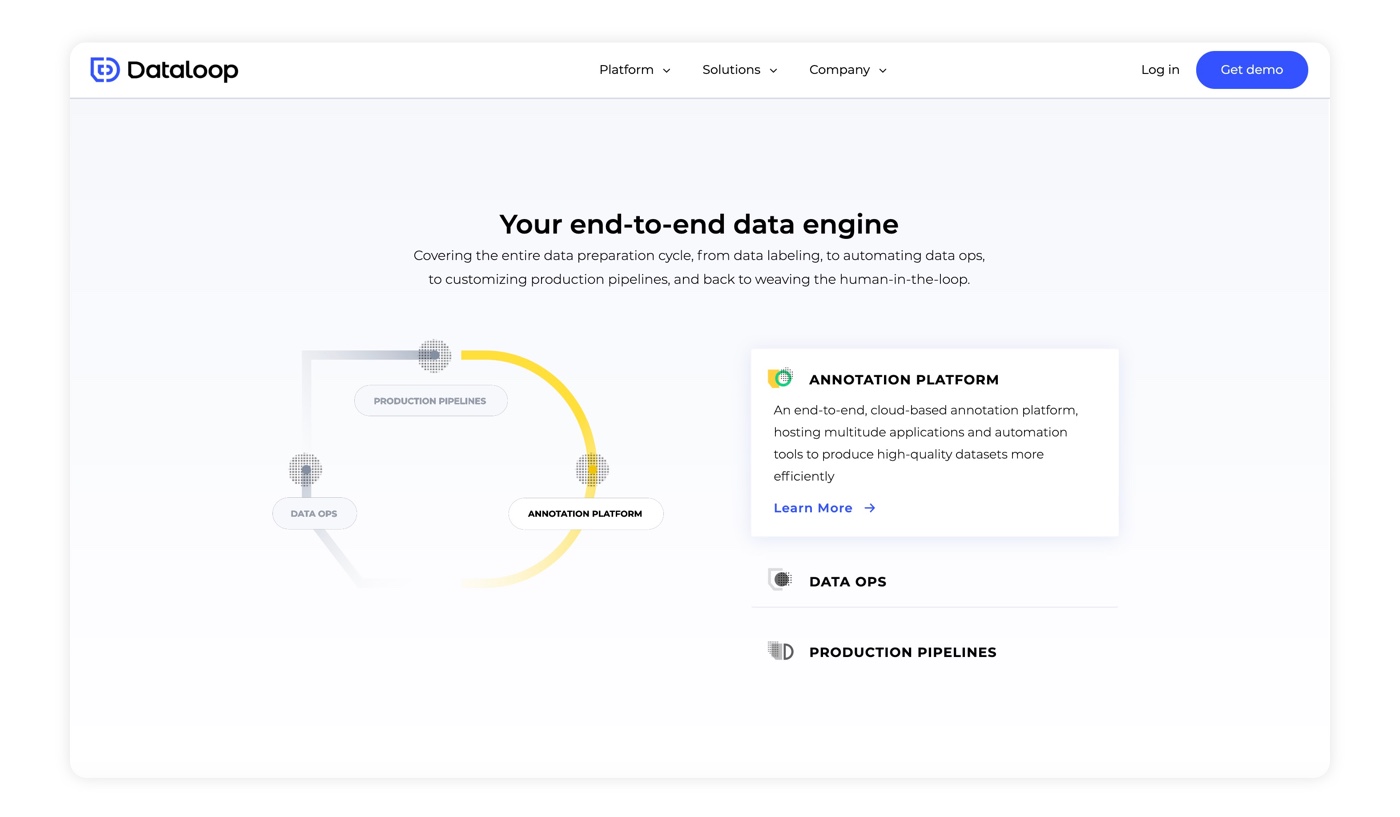
Task: Click the dotted node above Production Pipelines label
Action: (x=434, y=356)
